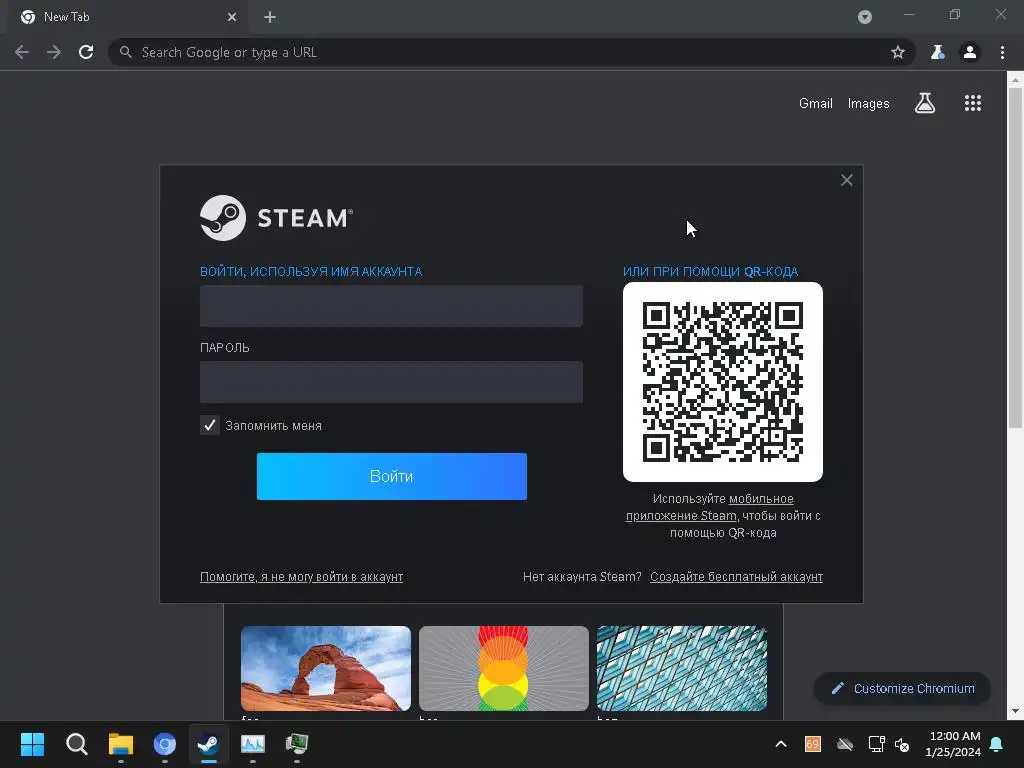Open the Google apps grid
Screen dimensions: 1024x768
tap(973, 103)
